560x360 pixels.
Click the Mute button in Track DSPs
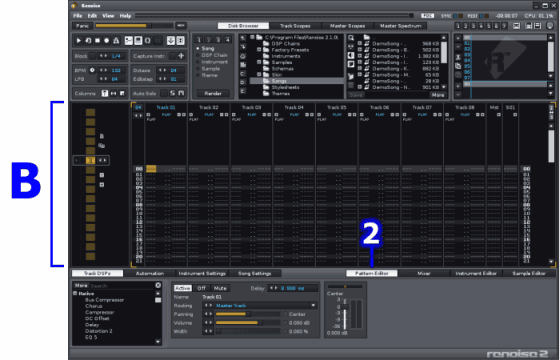(220, 288)
